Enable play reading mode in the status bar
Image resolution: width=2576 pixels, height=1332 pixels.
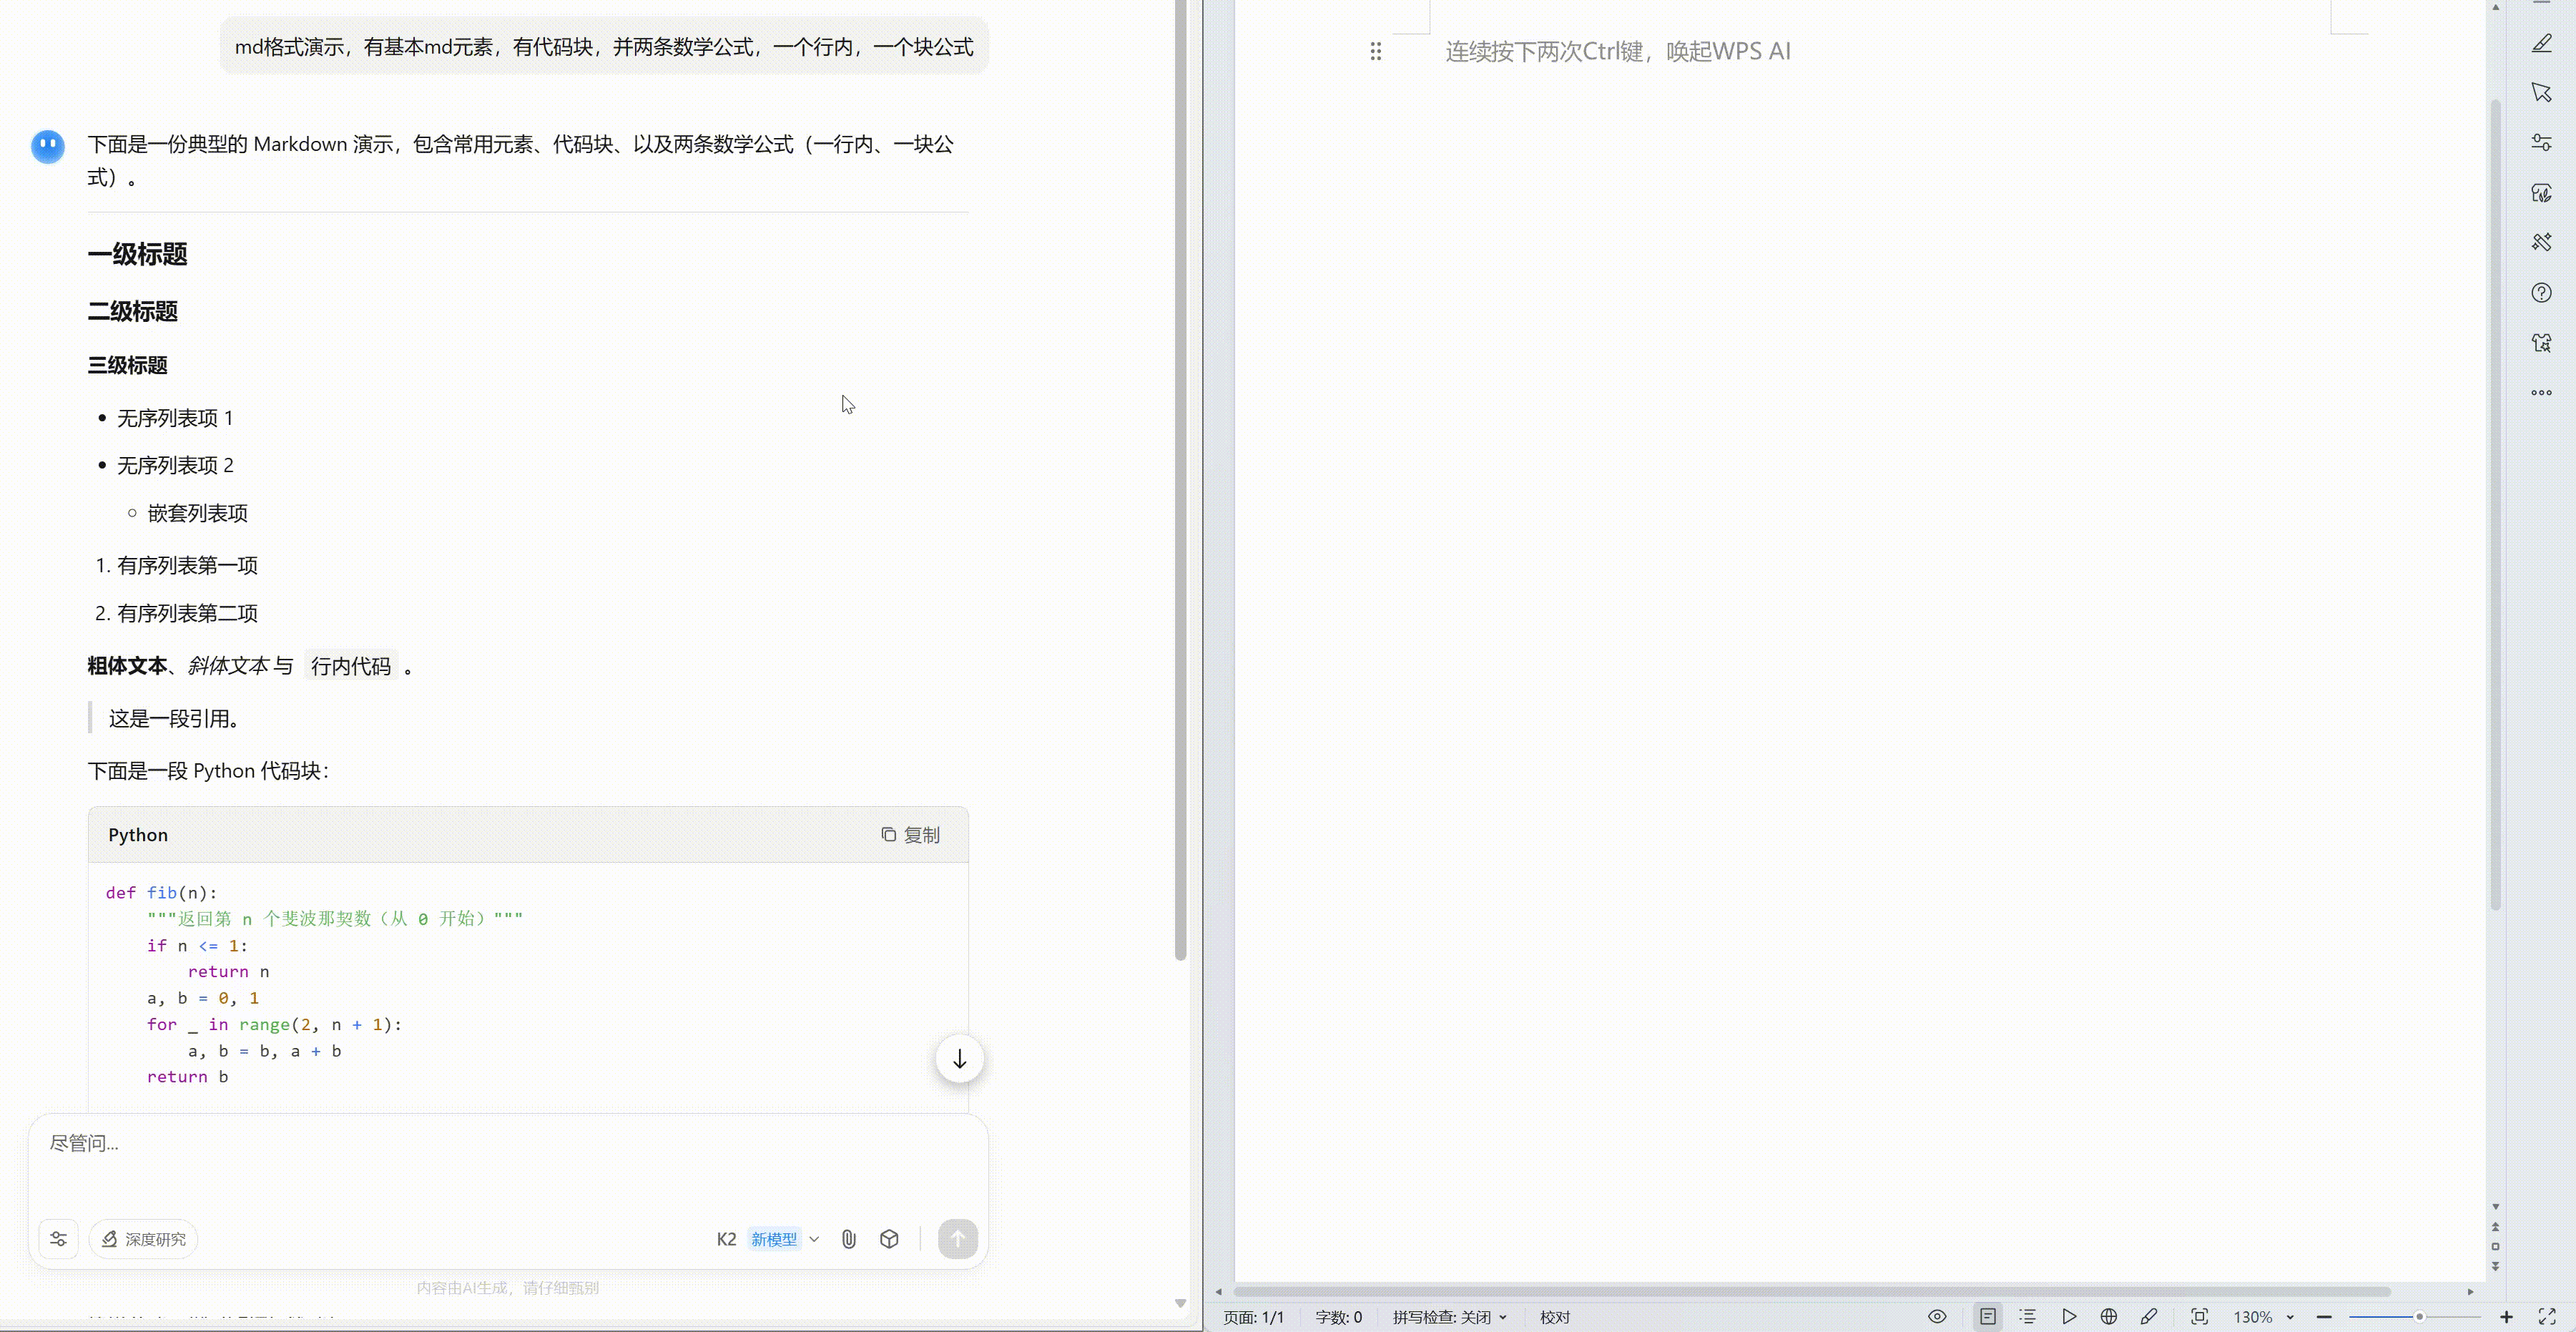[2070, 1317]
